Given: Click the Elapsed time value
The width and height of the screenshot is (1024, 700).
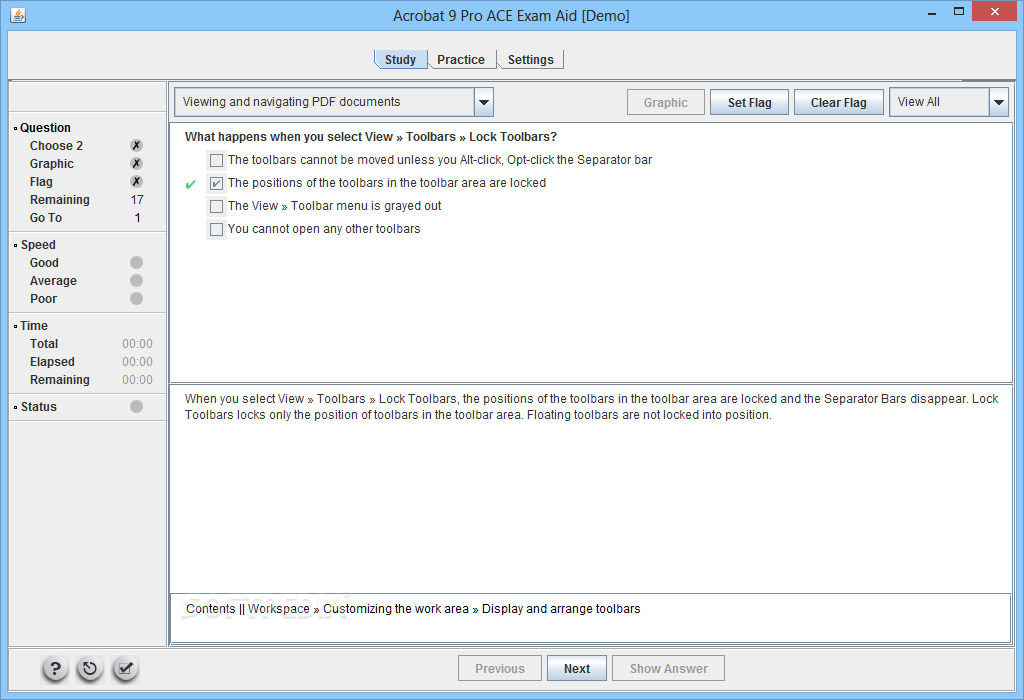Looking at the screenshot, I should (137, 362).
